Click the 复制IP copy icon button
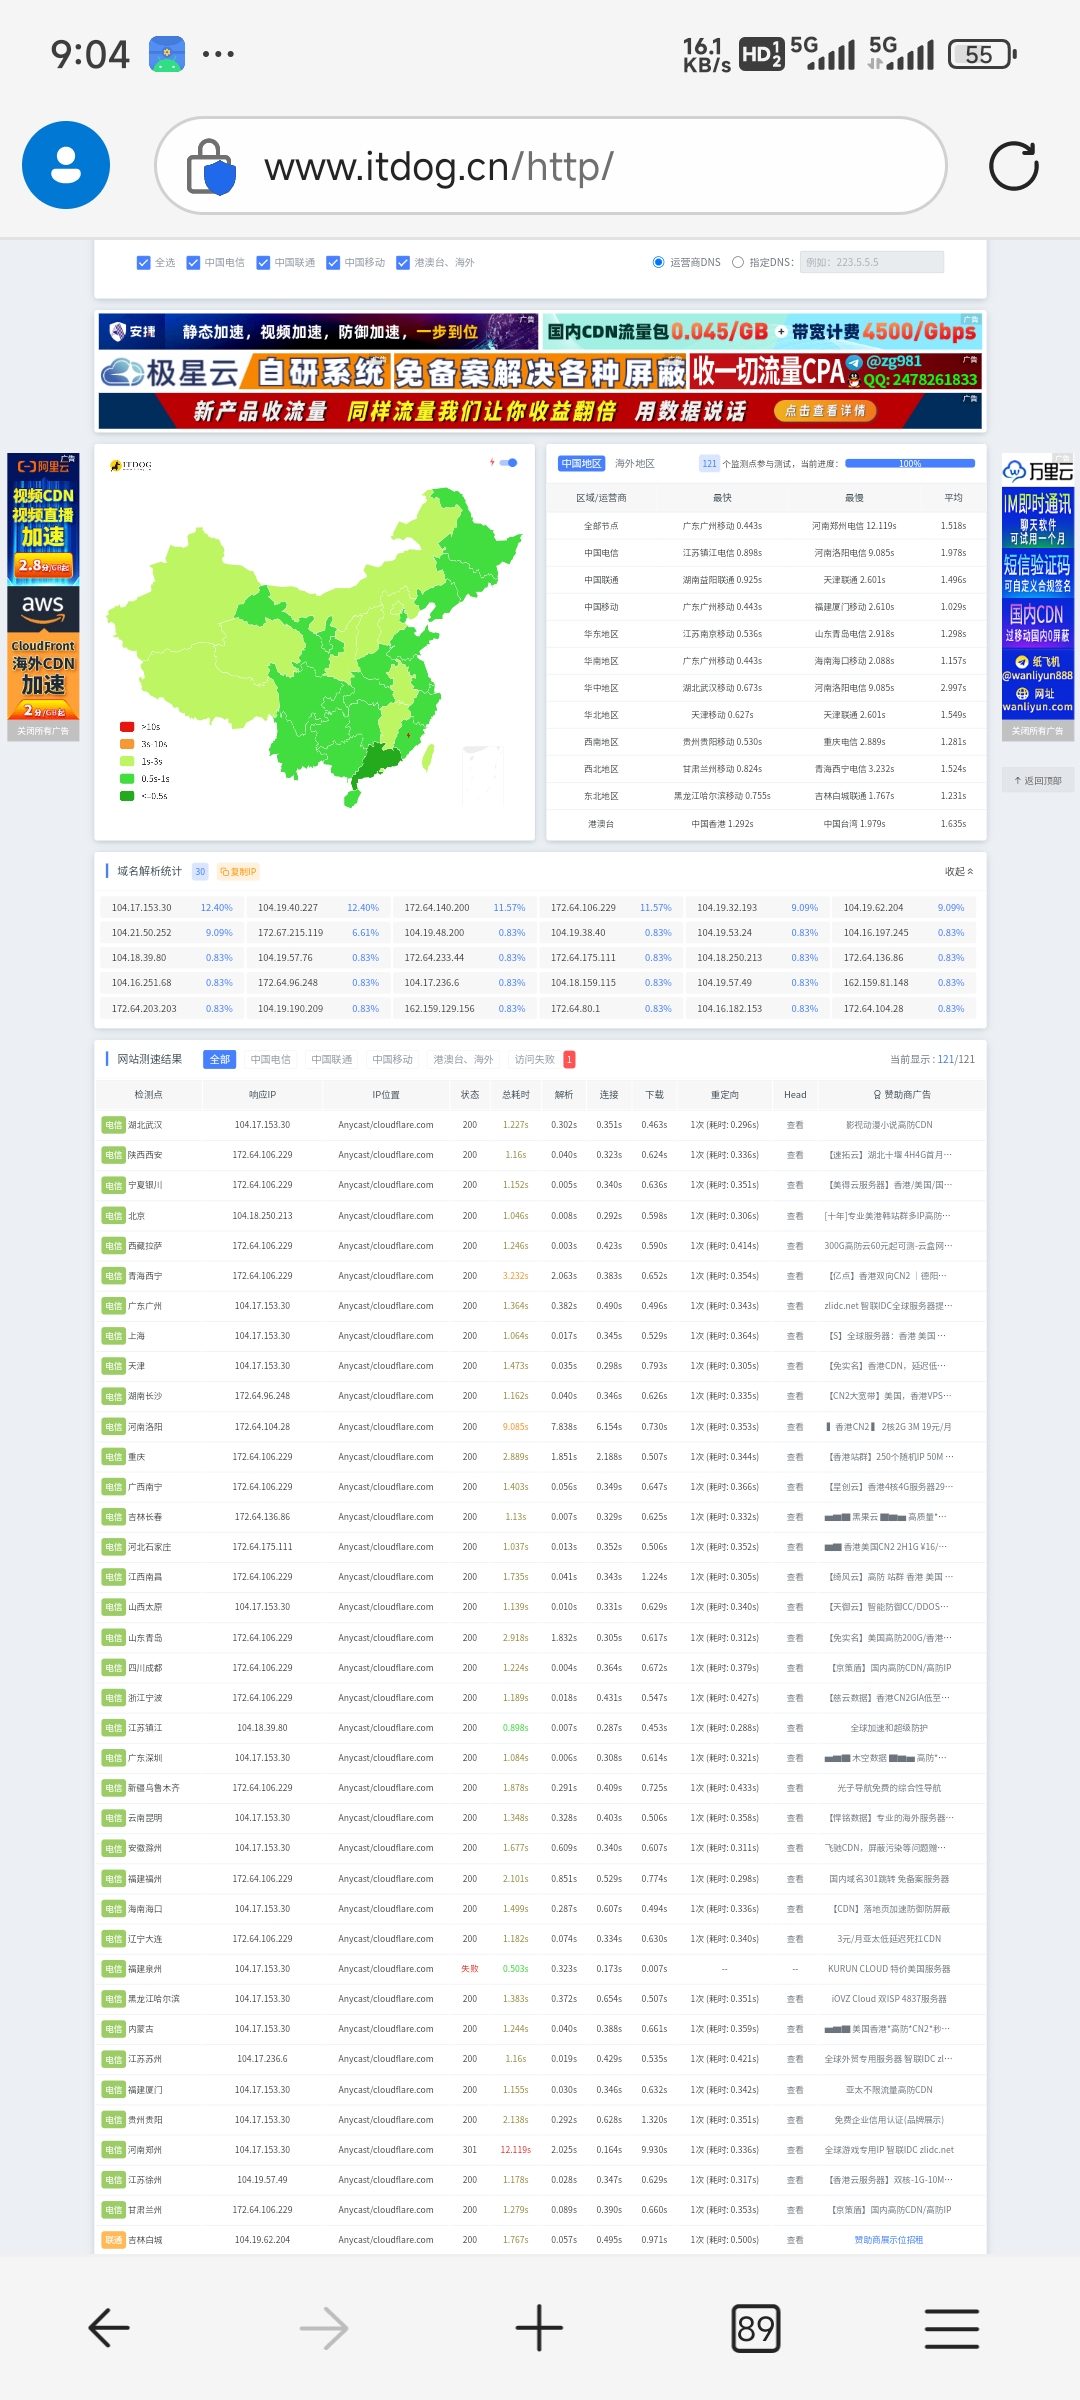The image size is (1080, 2400). [x=238, y=872]
